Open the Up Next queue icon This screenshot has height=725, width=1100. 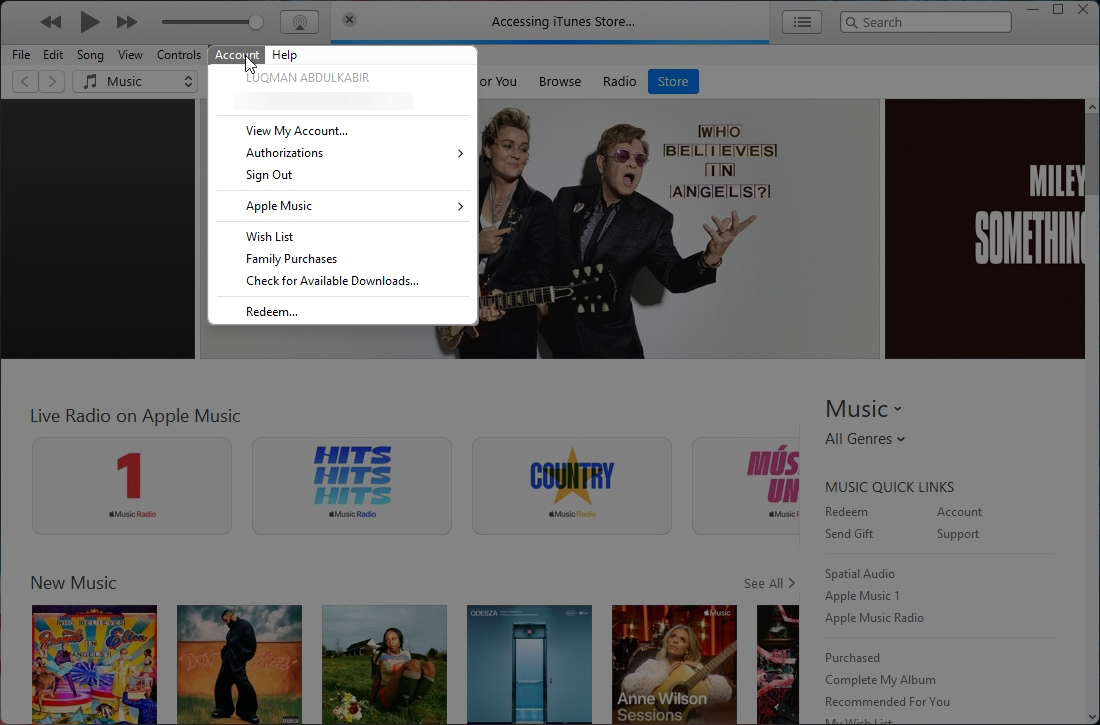click(801, 21)
